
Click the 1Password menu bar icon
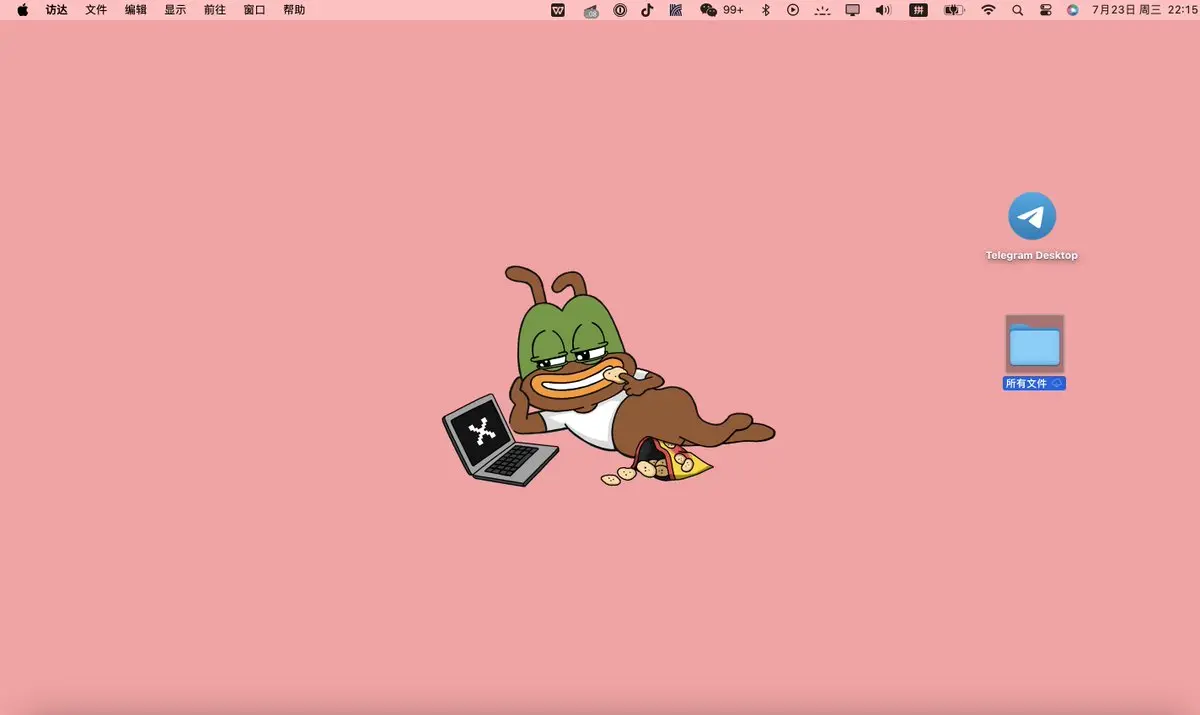click(620, 10)
